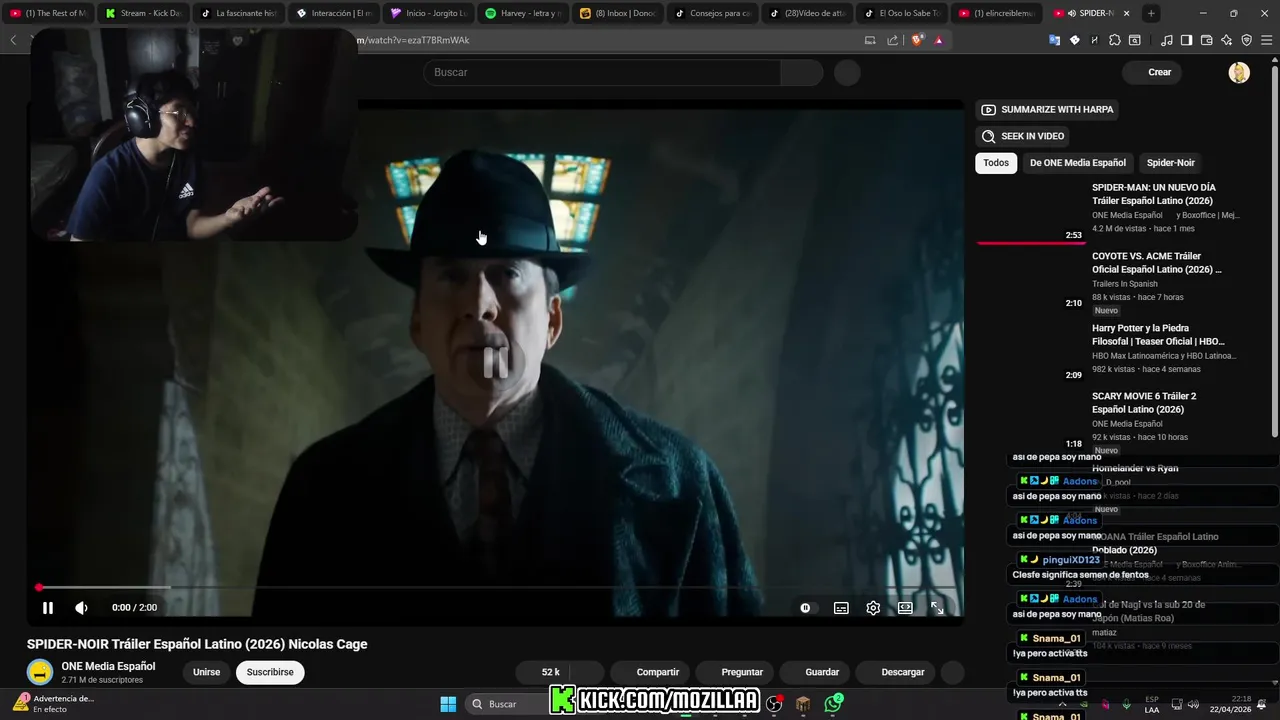Viewport: 1280px width, 720px height.
Task: Click Summarize with HARPA
Action: click(1047, 109)
